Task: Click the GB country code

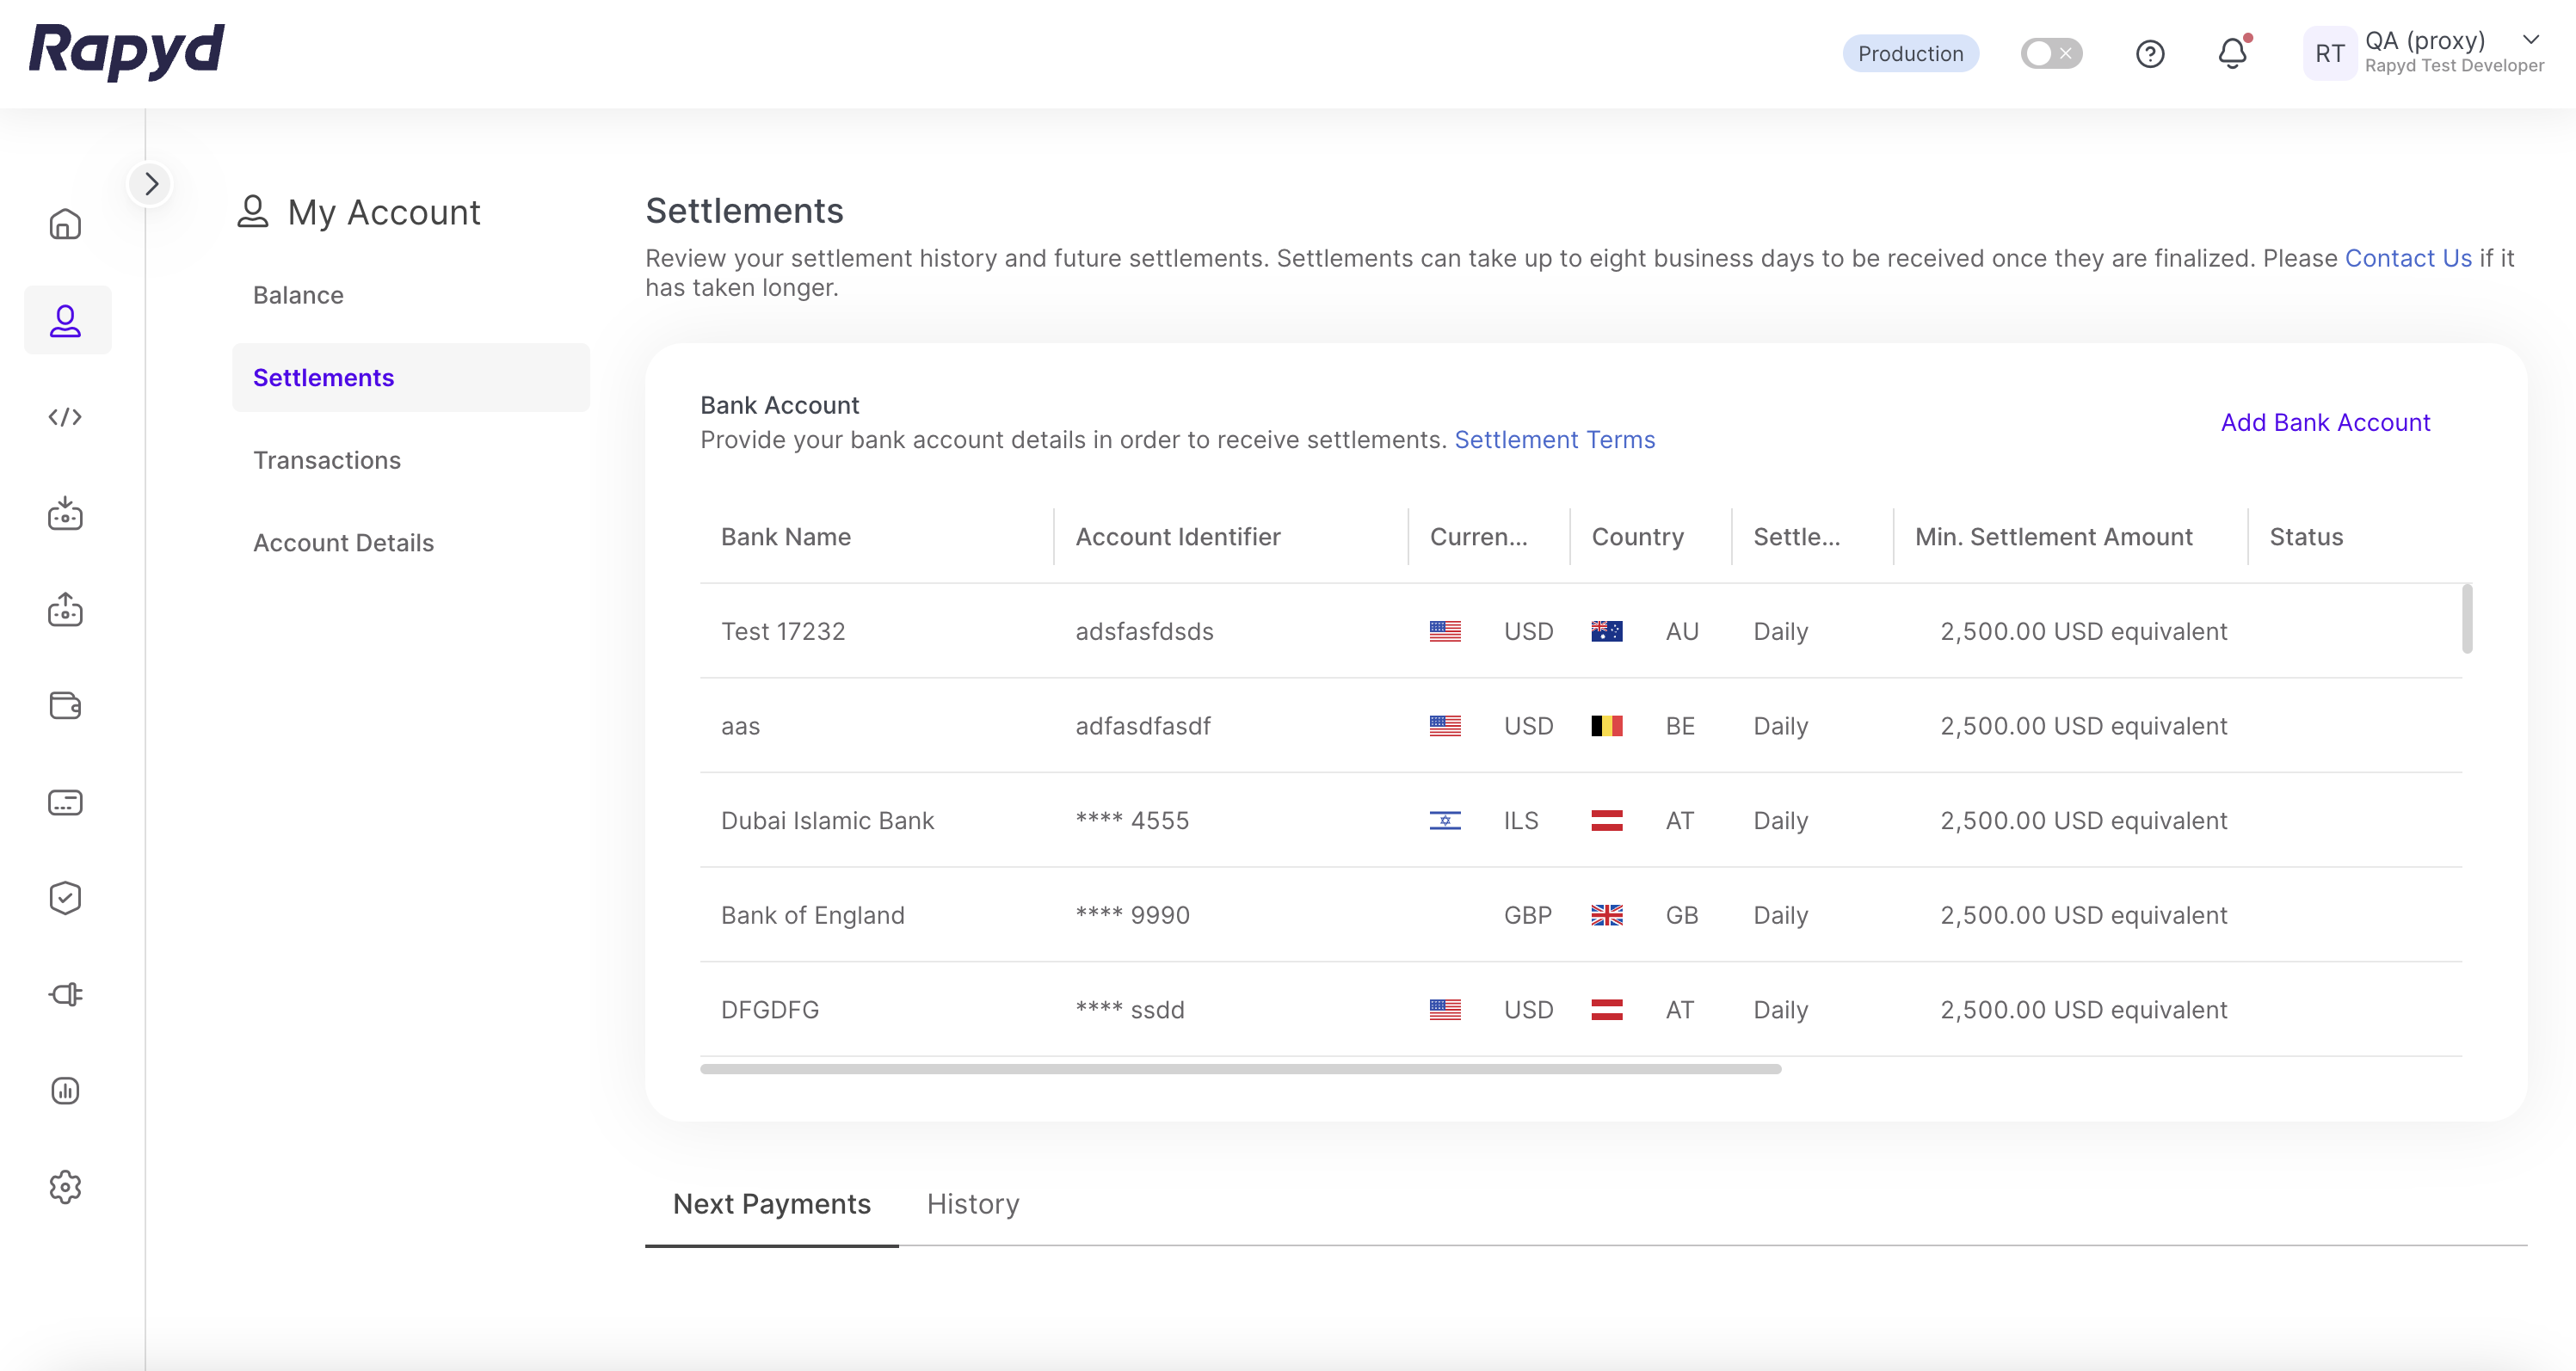Action: pyautogui.click(x=1681, y=915)
